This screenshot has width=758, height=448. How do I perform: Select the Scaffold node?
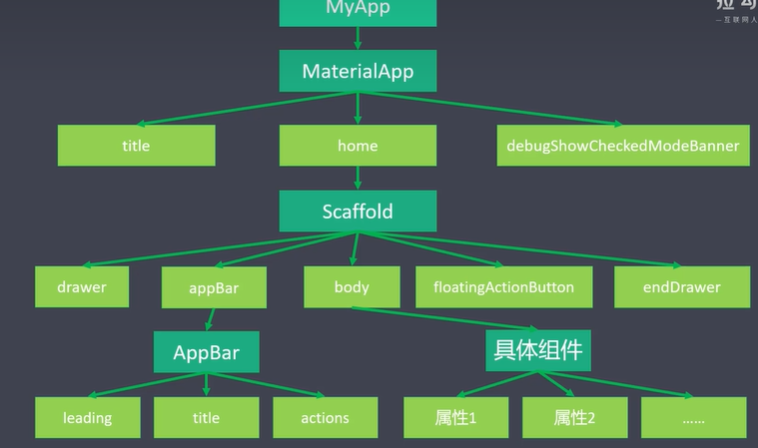(357, 212)
